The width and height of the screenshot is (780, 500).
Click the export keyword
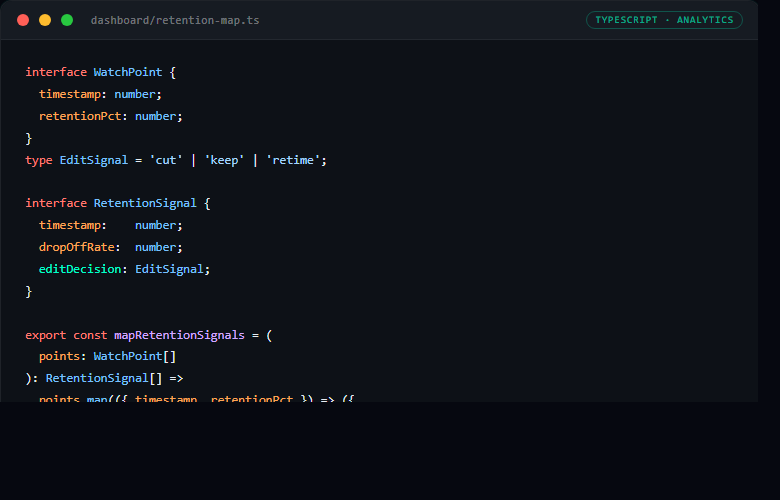[x=45, y=335]
